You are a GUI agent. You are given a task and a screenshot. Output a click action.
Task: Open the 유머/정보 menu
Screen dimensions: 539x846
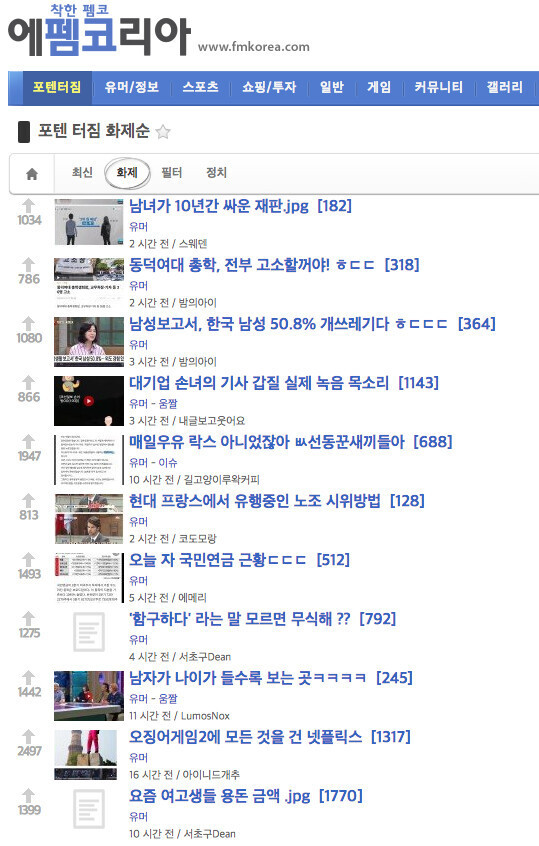click(x=132, y=87)
